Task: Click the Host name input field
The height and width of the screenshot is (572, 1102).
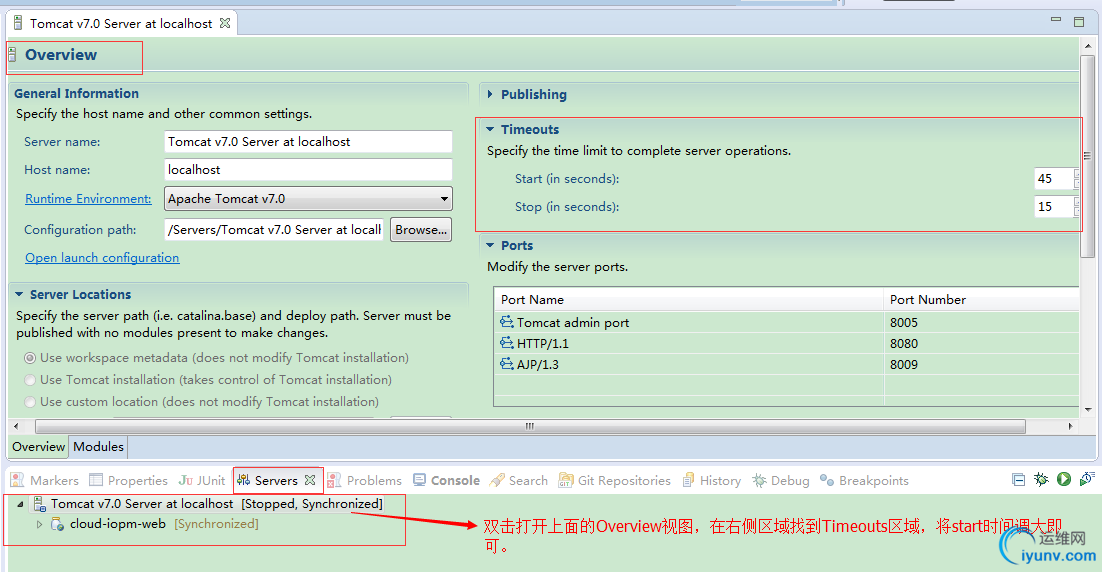Action: pos(309,169)
